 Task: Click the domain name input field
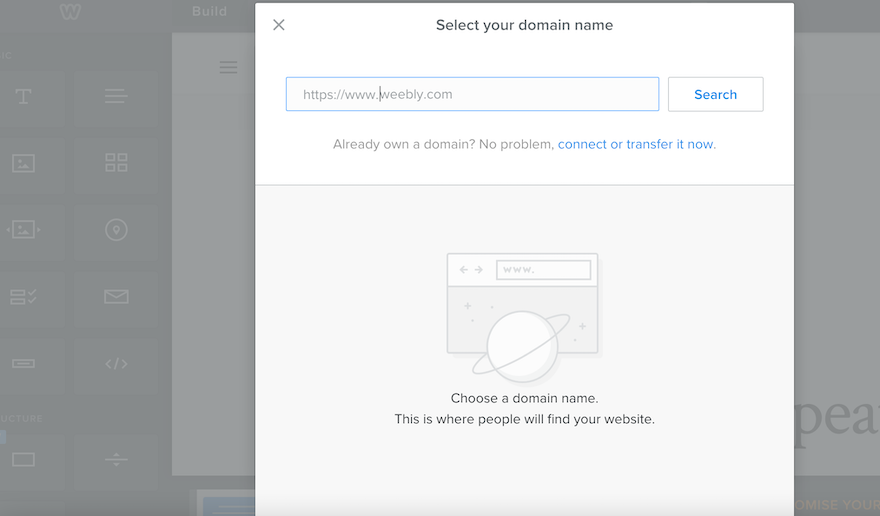(x=472, y=94)
